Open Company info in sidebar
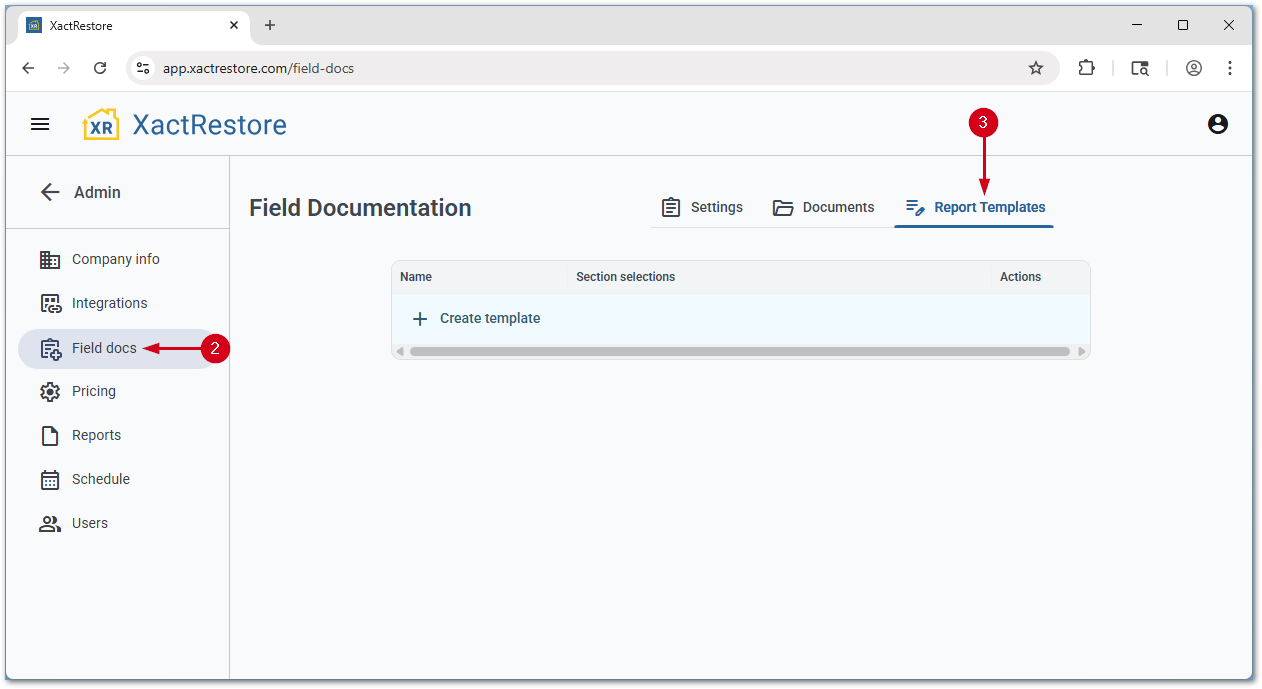 click(115, 259)
